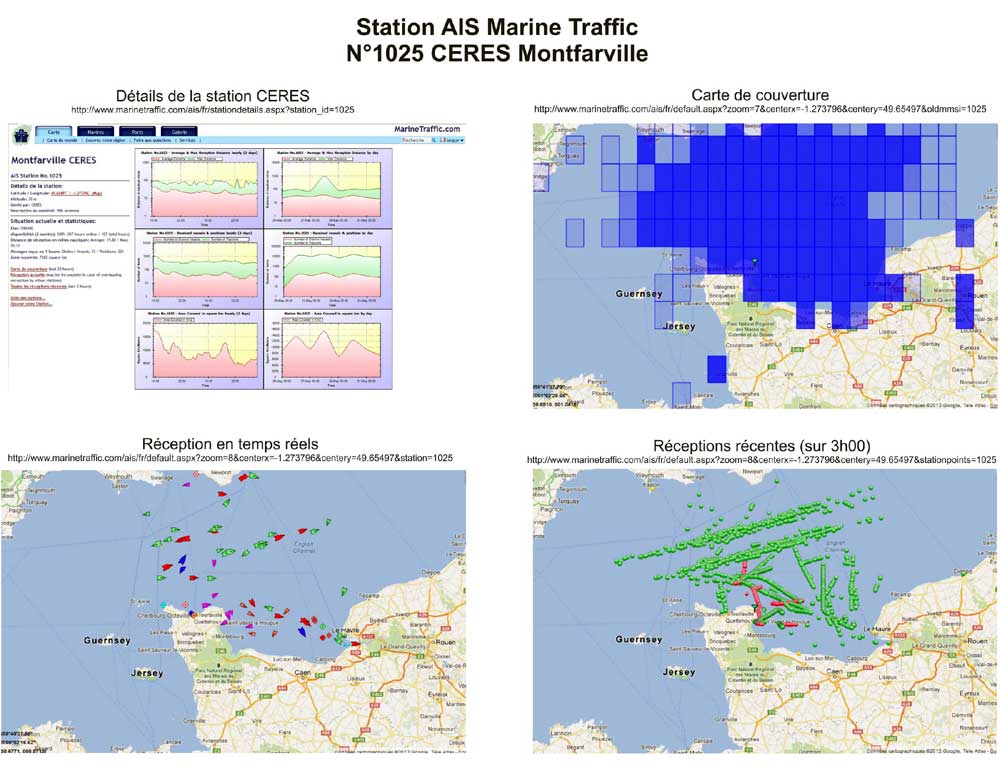Click the isolated dark blue coverage square near Granville
The width and height of the screenshot is (1000, 768).
point(717,369)
